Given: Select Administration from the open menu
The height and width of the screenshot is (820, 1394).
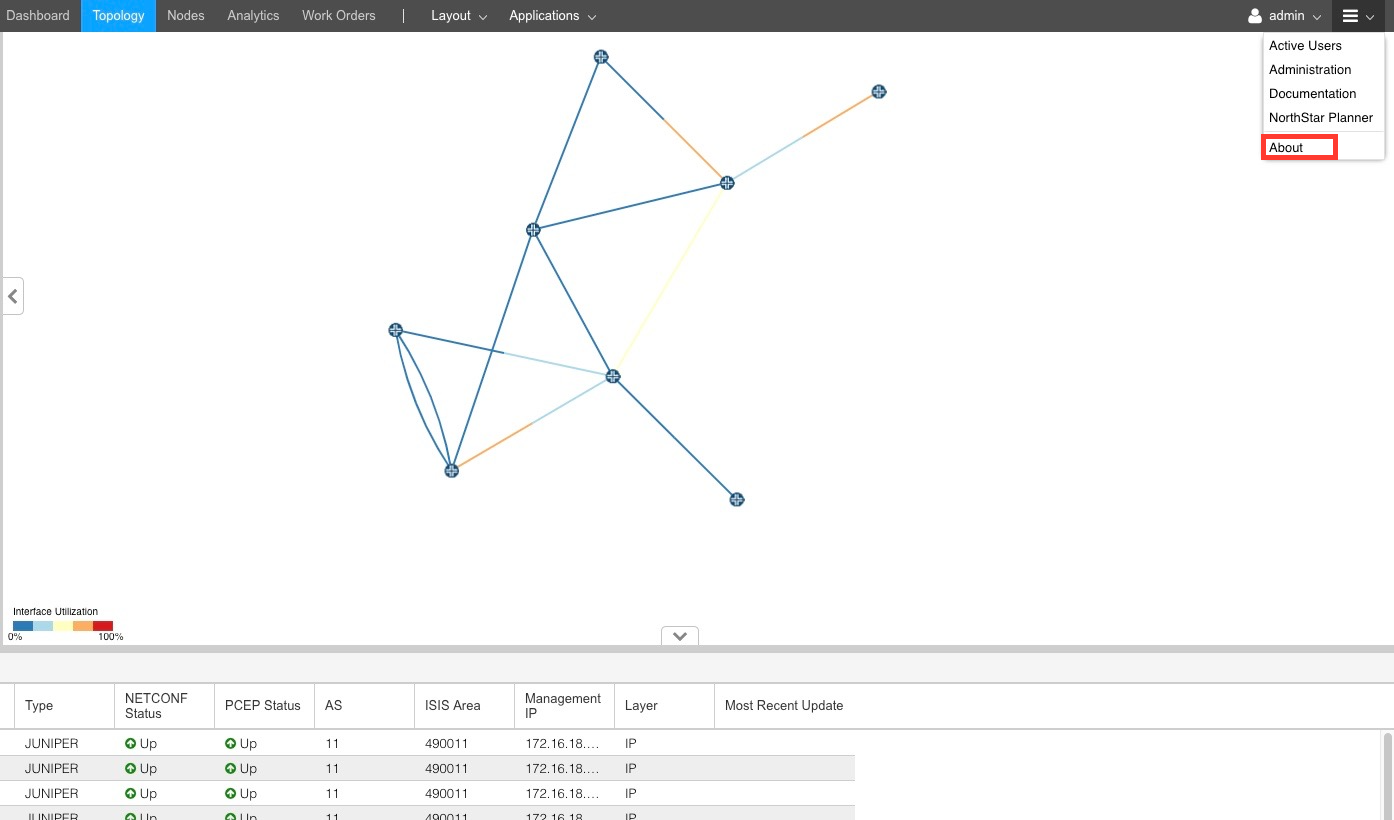Looking at the screenshot, I should 1310,69.
